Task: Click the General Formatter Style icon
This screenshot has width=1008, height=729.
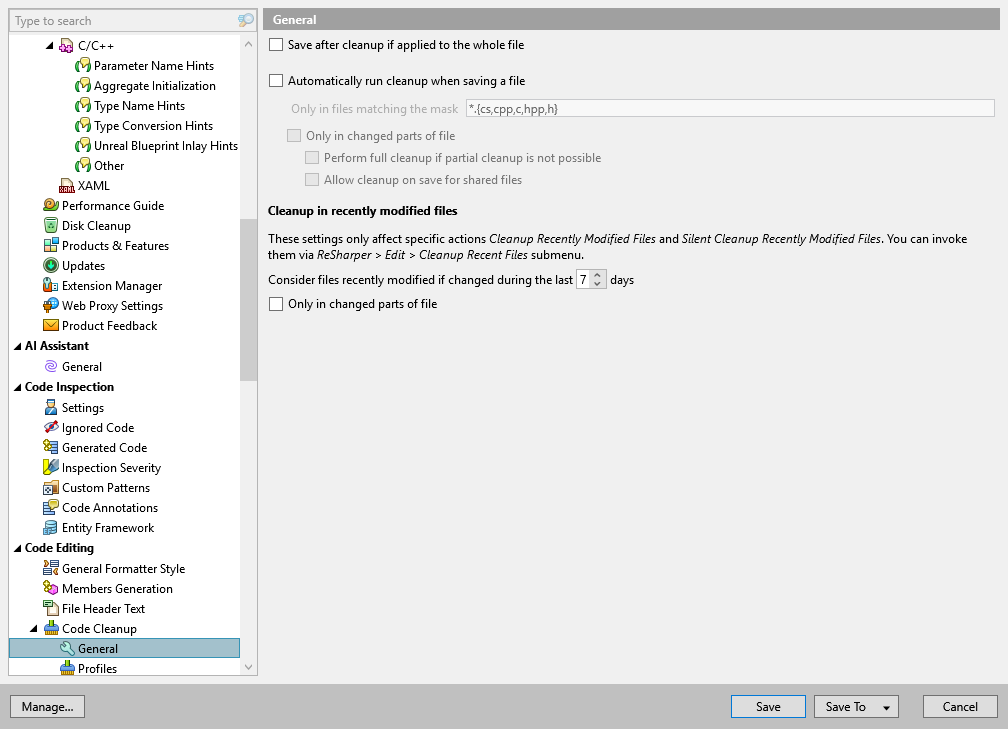Action: (x=51, y=568)
